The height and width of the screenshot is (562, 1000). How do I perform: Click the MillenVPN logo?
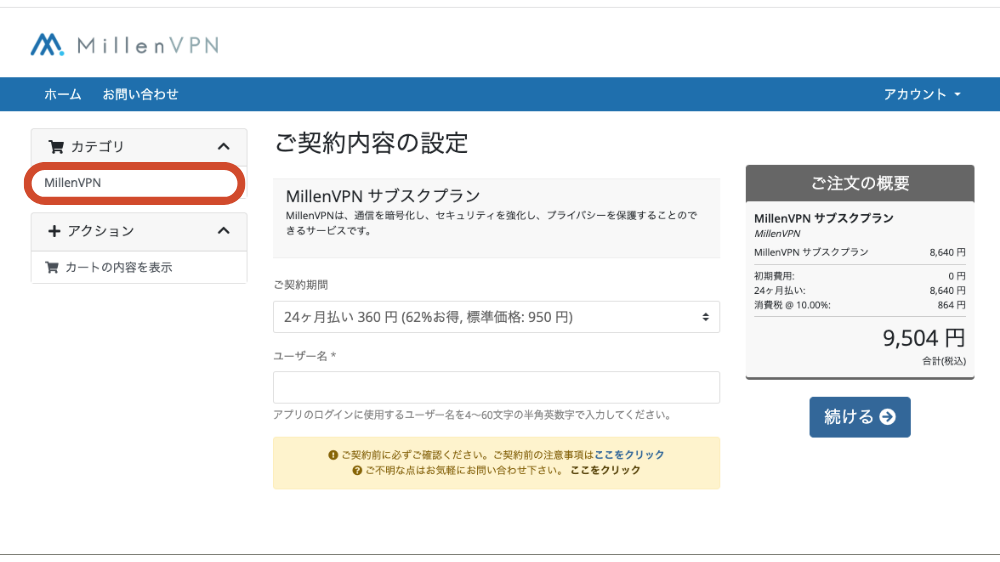pos(125,45)
